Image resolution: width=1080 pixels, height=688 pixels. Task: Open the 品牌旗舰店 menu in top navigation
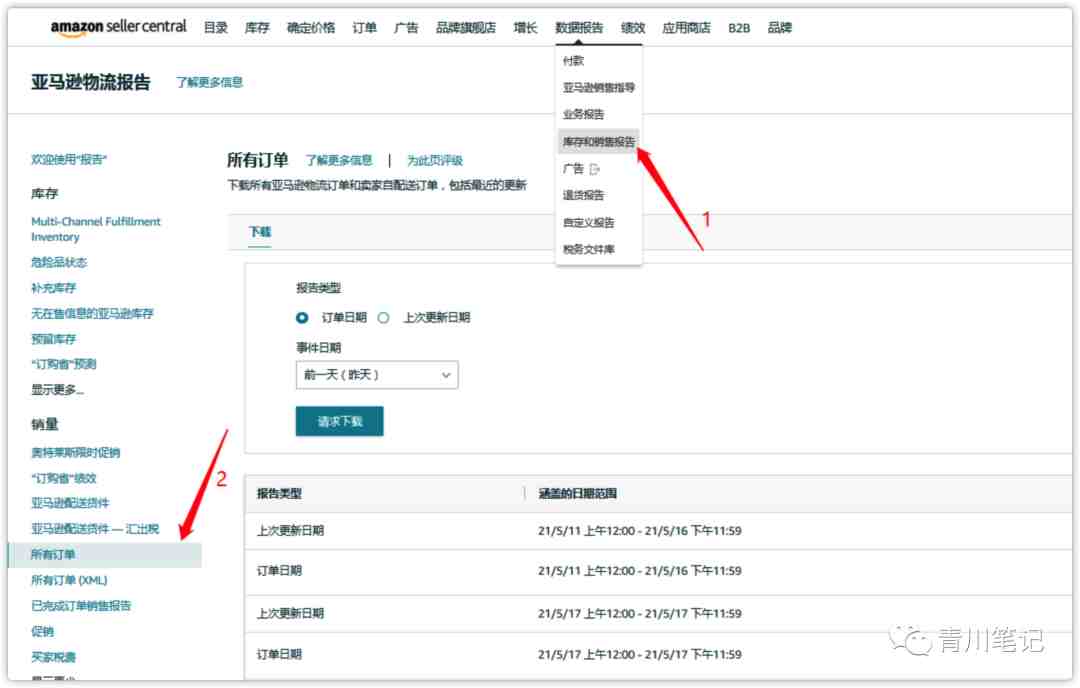(466, 28)
